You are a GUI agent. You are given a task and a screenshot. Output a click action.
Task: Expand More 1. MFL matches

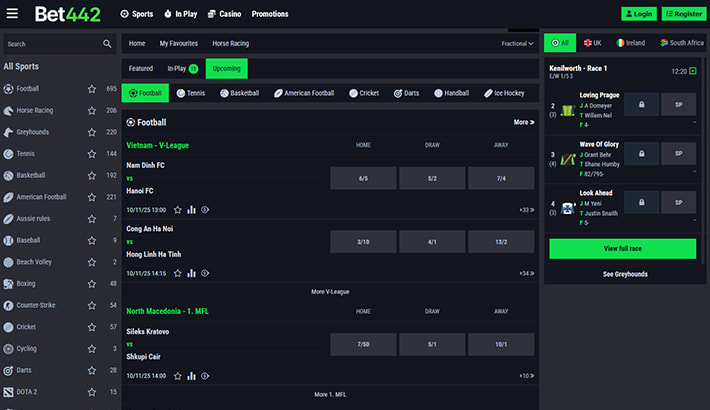tap(330, 395)
